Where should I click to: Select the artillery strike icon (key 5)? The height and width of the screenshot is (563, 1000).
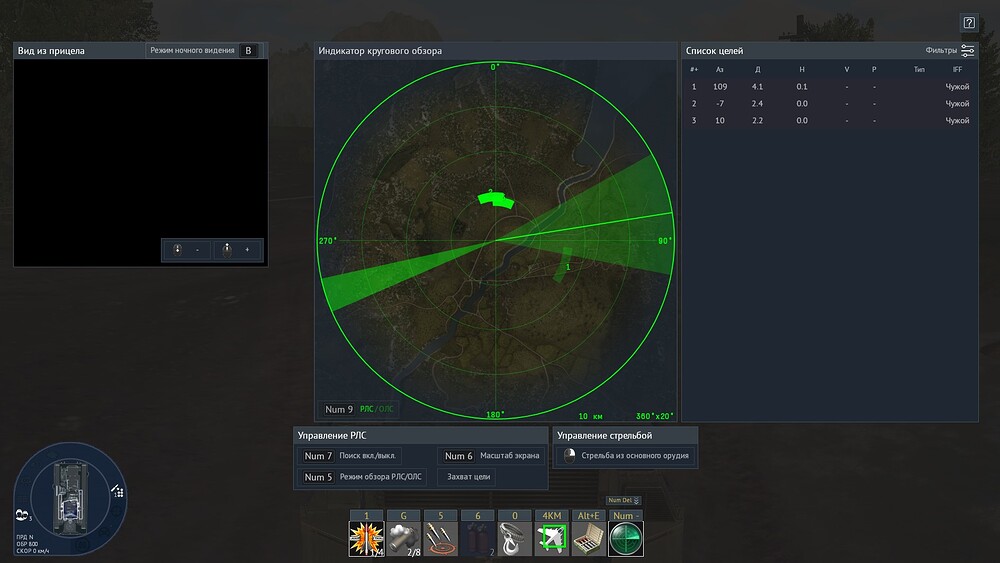[441, 539]
